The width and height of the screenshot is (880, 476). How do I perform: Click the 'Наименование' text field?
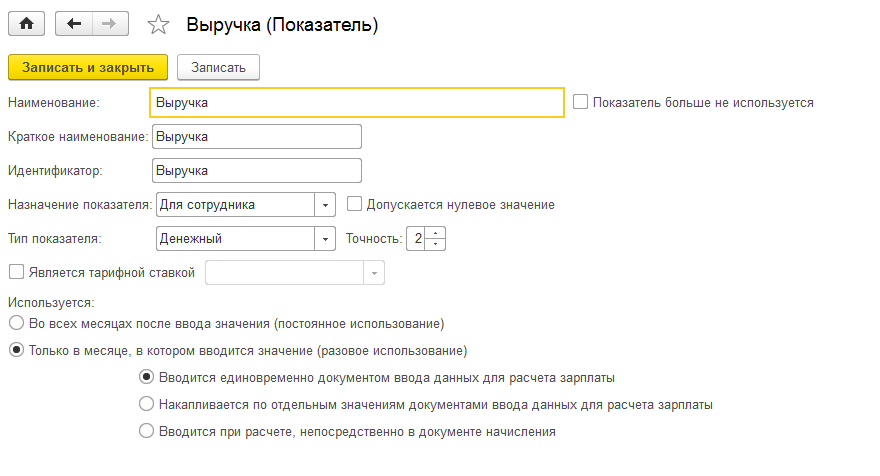pos(355,102)
